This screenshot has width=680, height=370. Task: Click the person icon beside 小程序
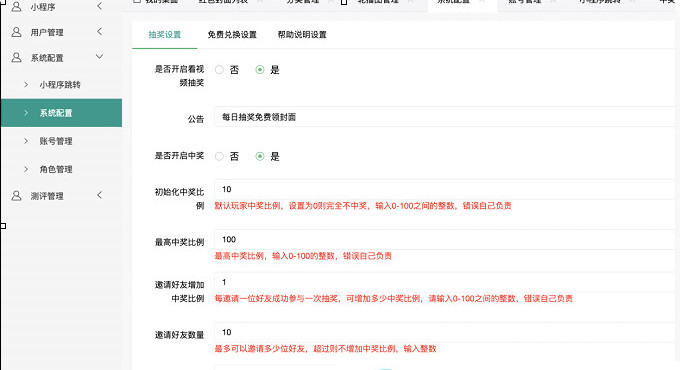16,7
